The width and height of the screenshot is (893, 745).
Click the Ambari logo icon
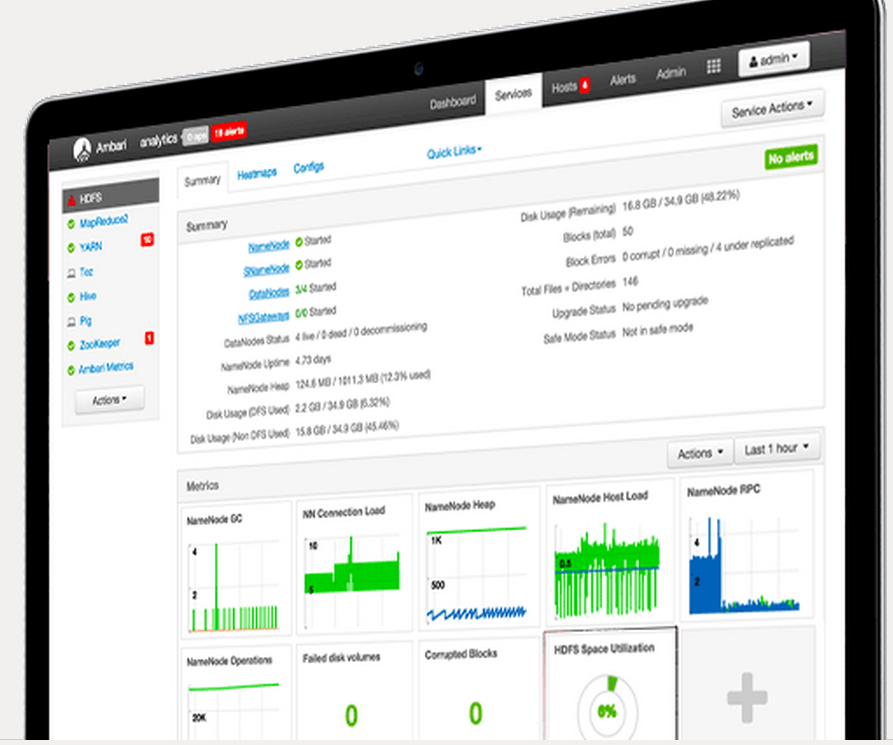point(83,150)
